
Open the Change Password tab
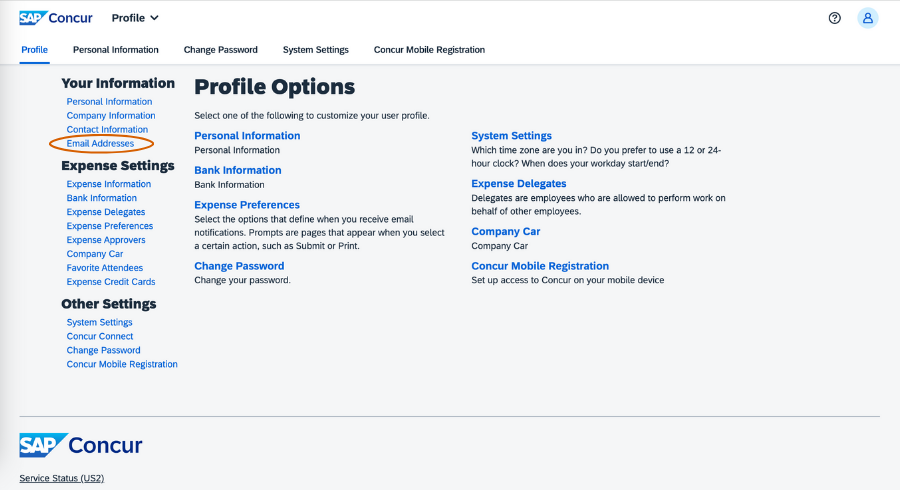click(220, 50)
